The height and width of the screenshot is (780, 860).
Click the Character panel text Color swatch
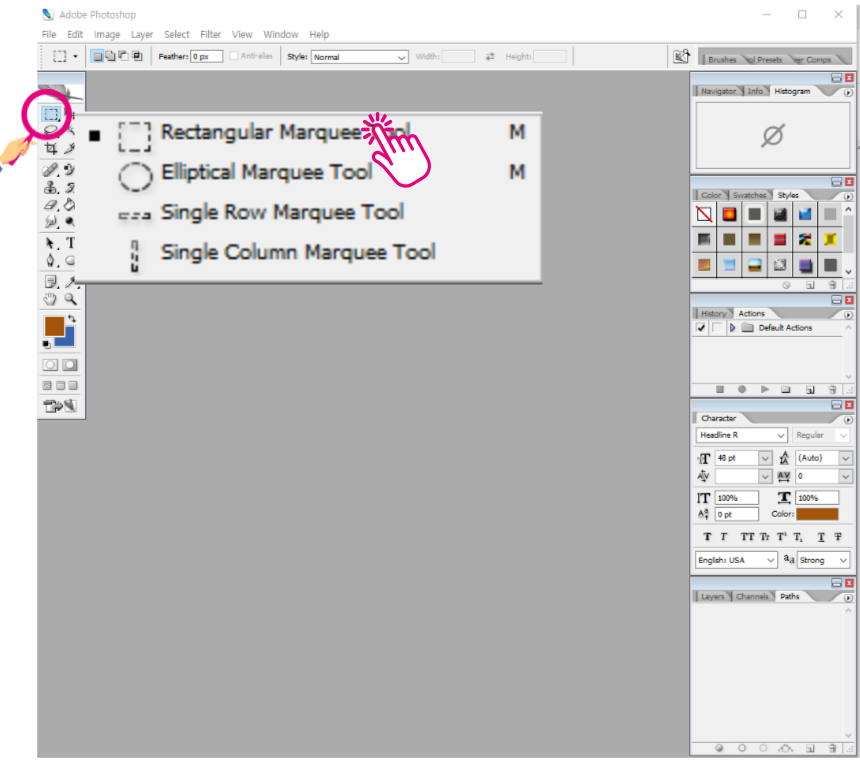click(x=817, y=514)
